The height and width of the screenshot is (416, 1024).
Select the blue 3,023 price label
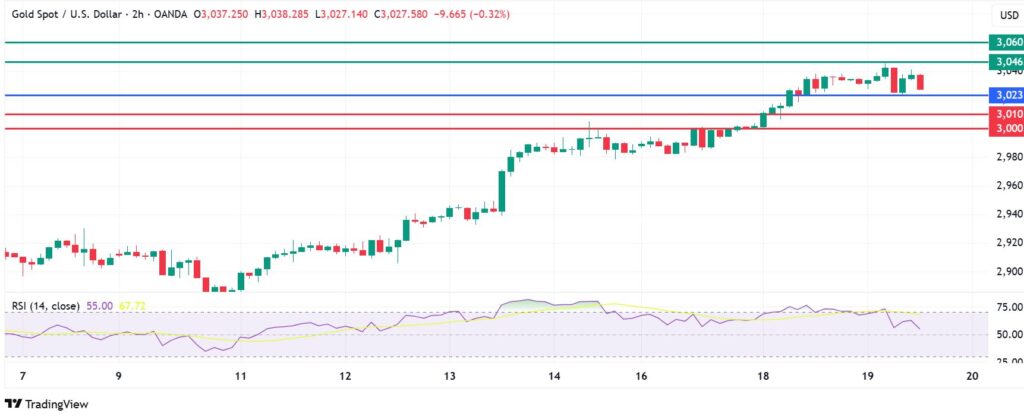coord(1006,95)
